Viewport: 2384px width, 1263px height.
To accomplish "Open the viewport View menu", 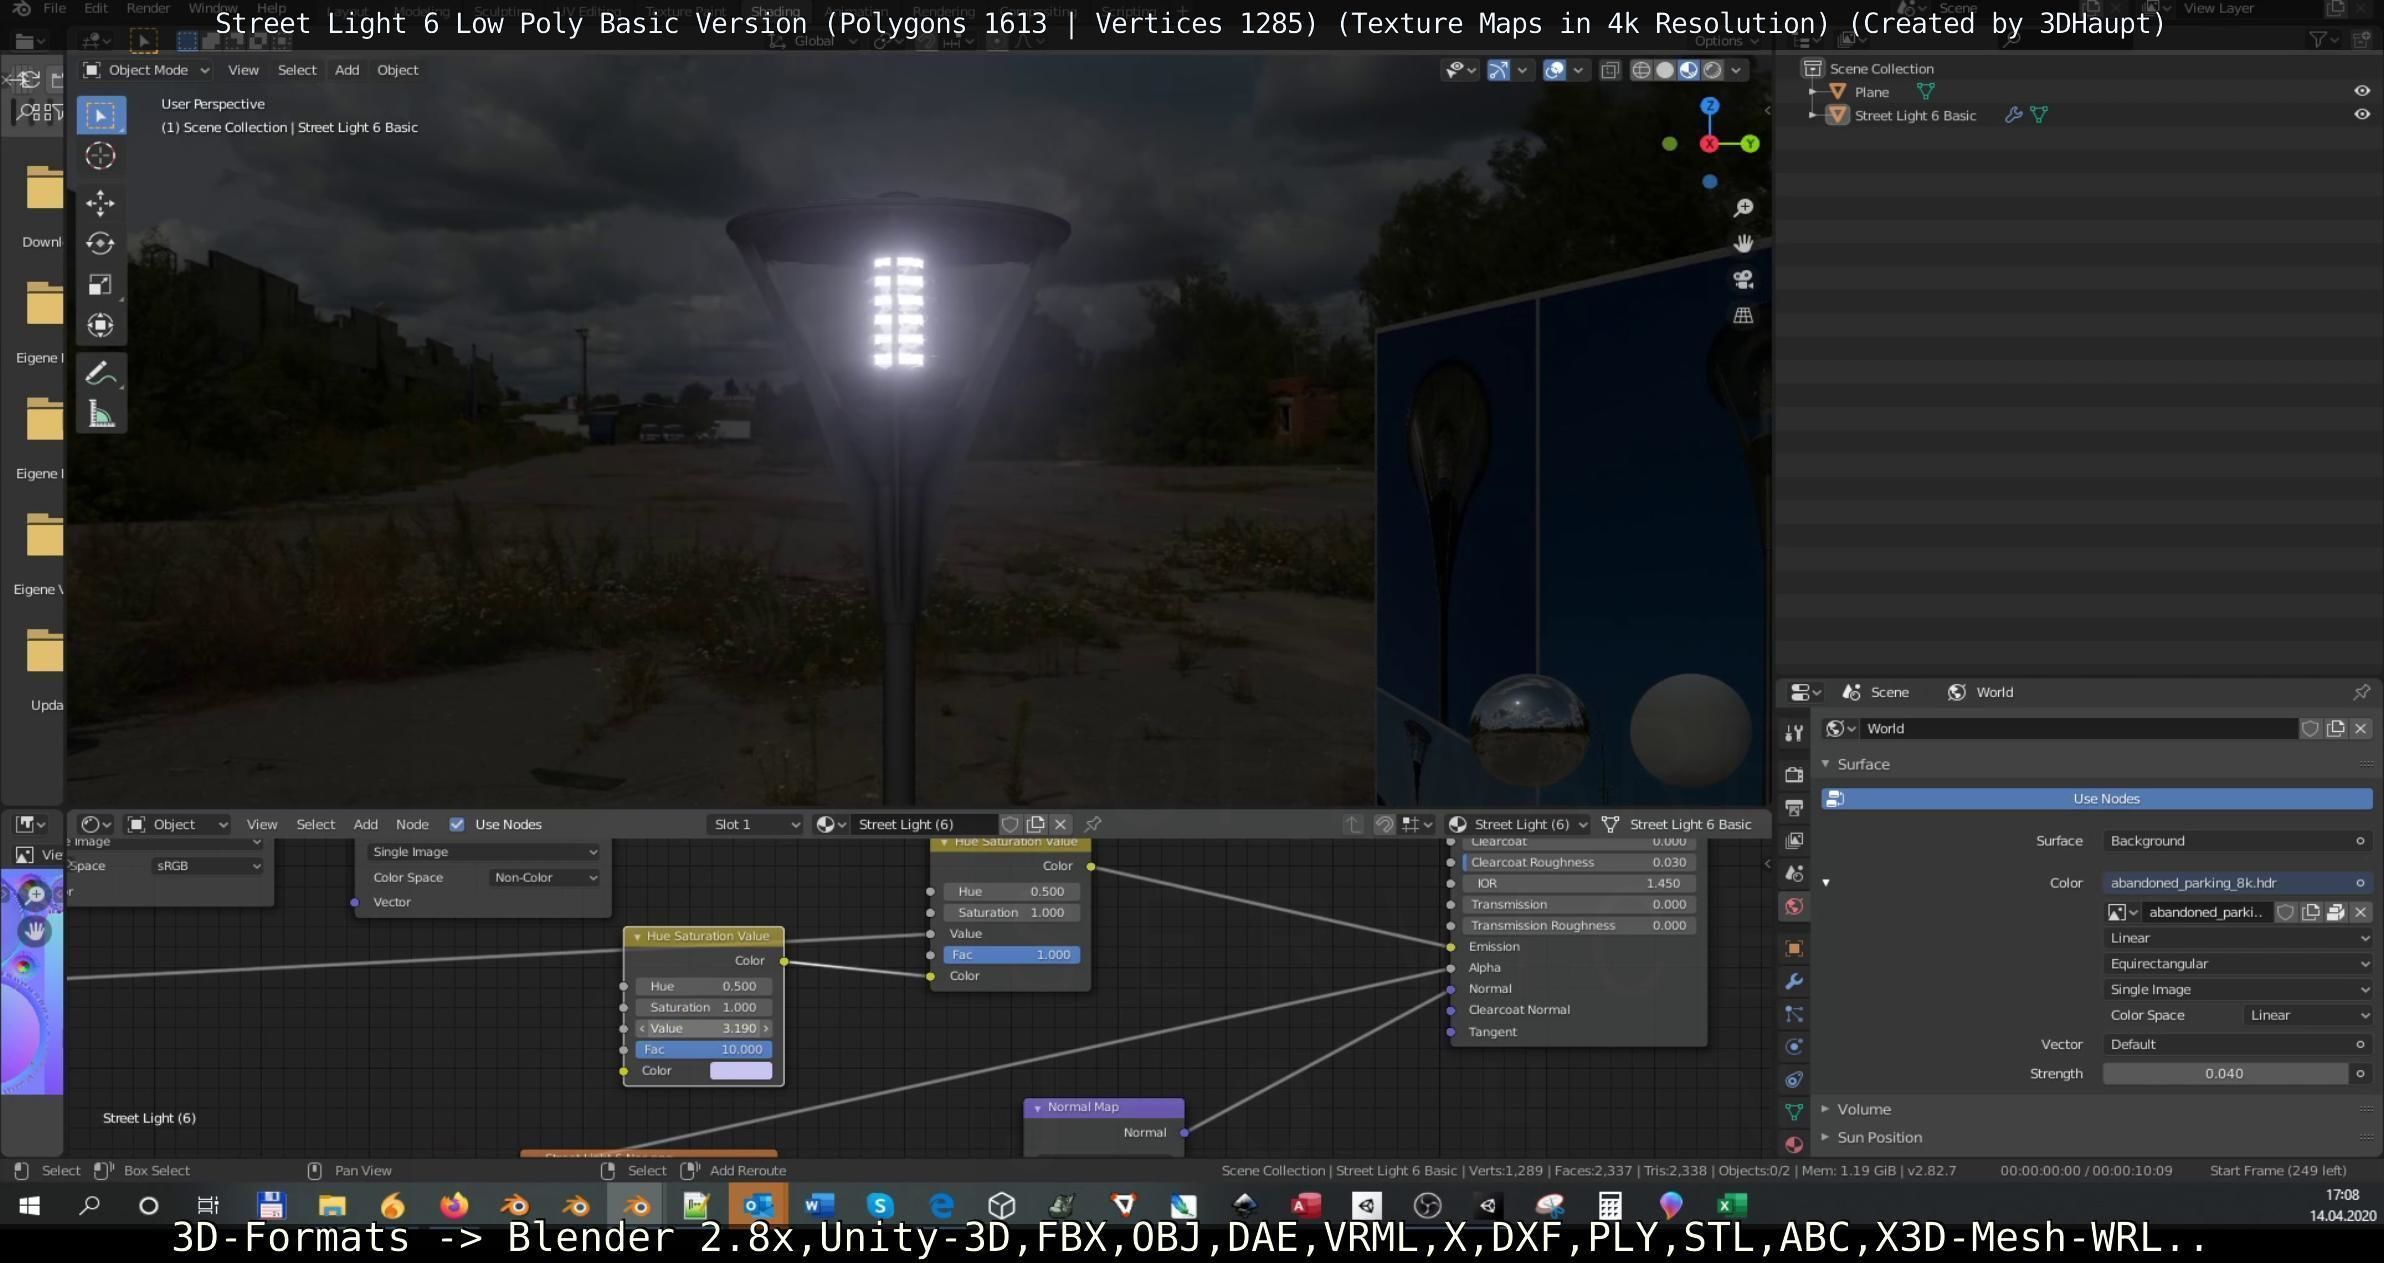I will click(243, 70).
